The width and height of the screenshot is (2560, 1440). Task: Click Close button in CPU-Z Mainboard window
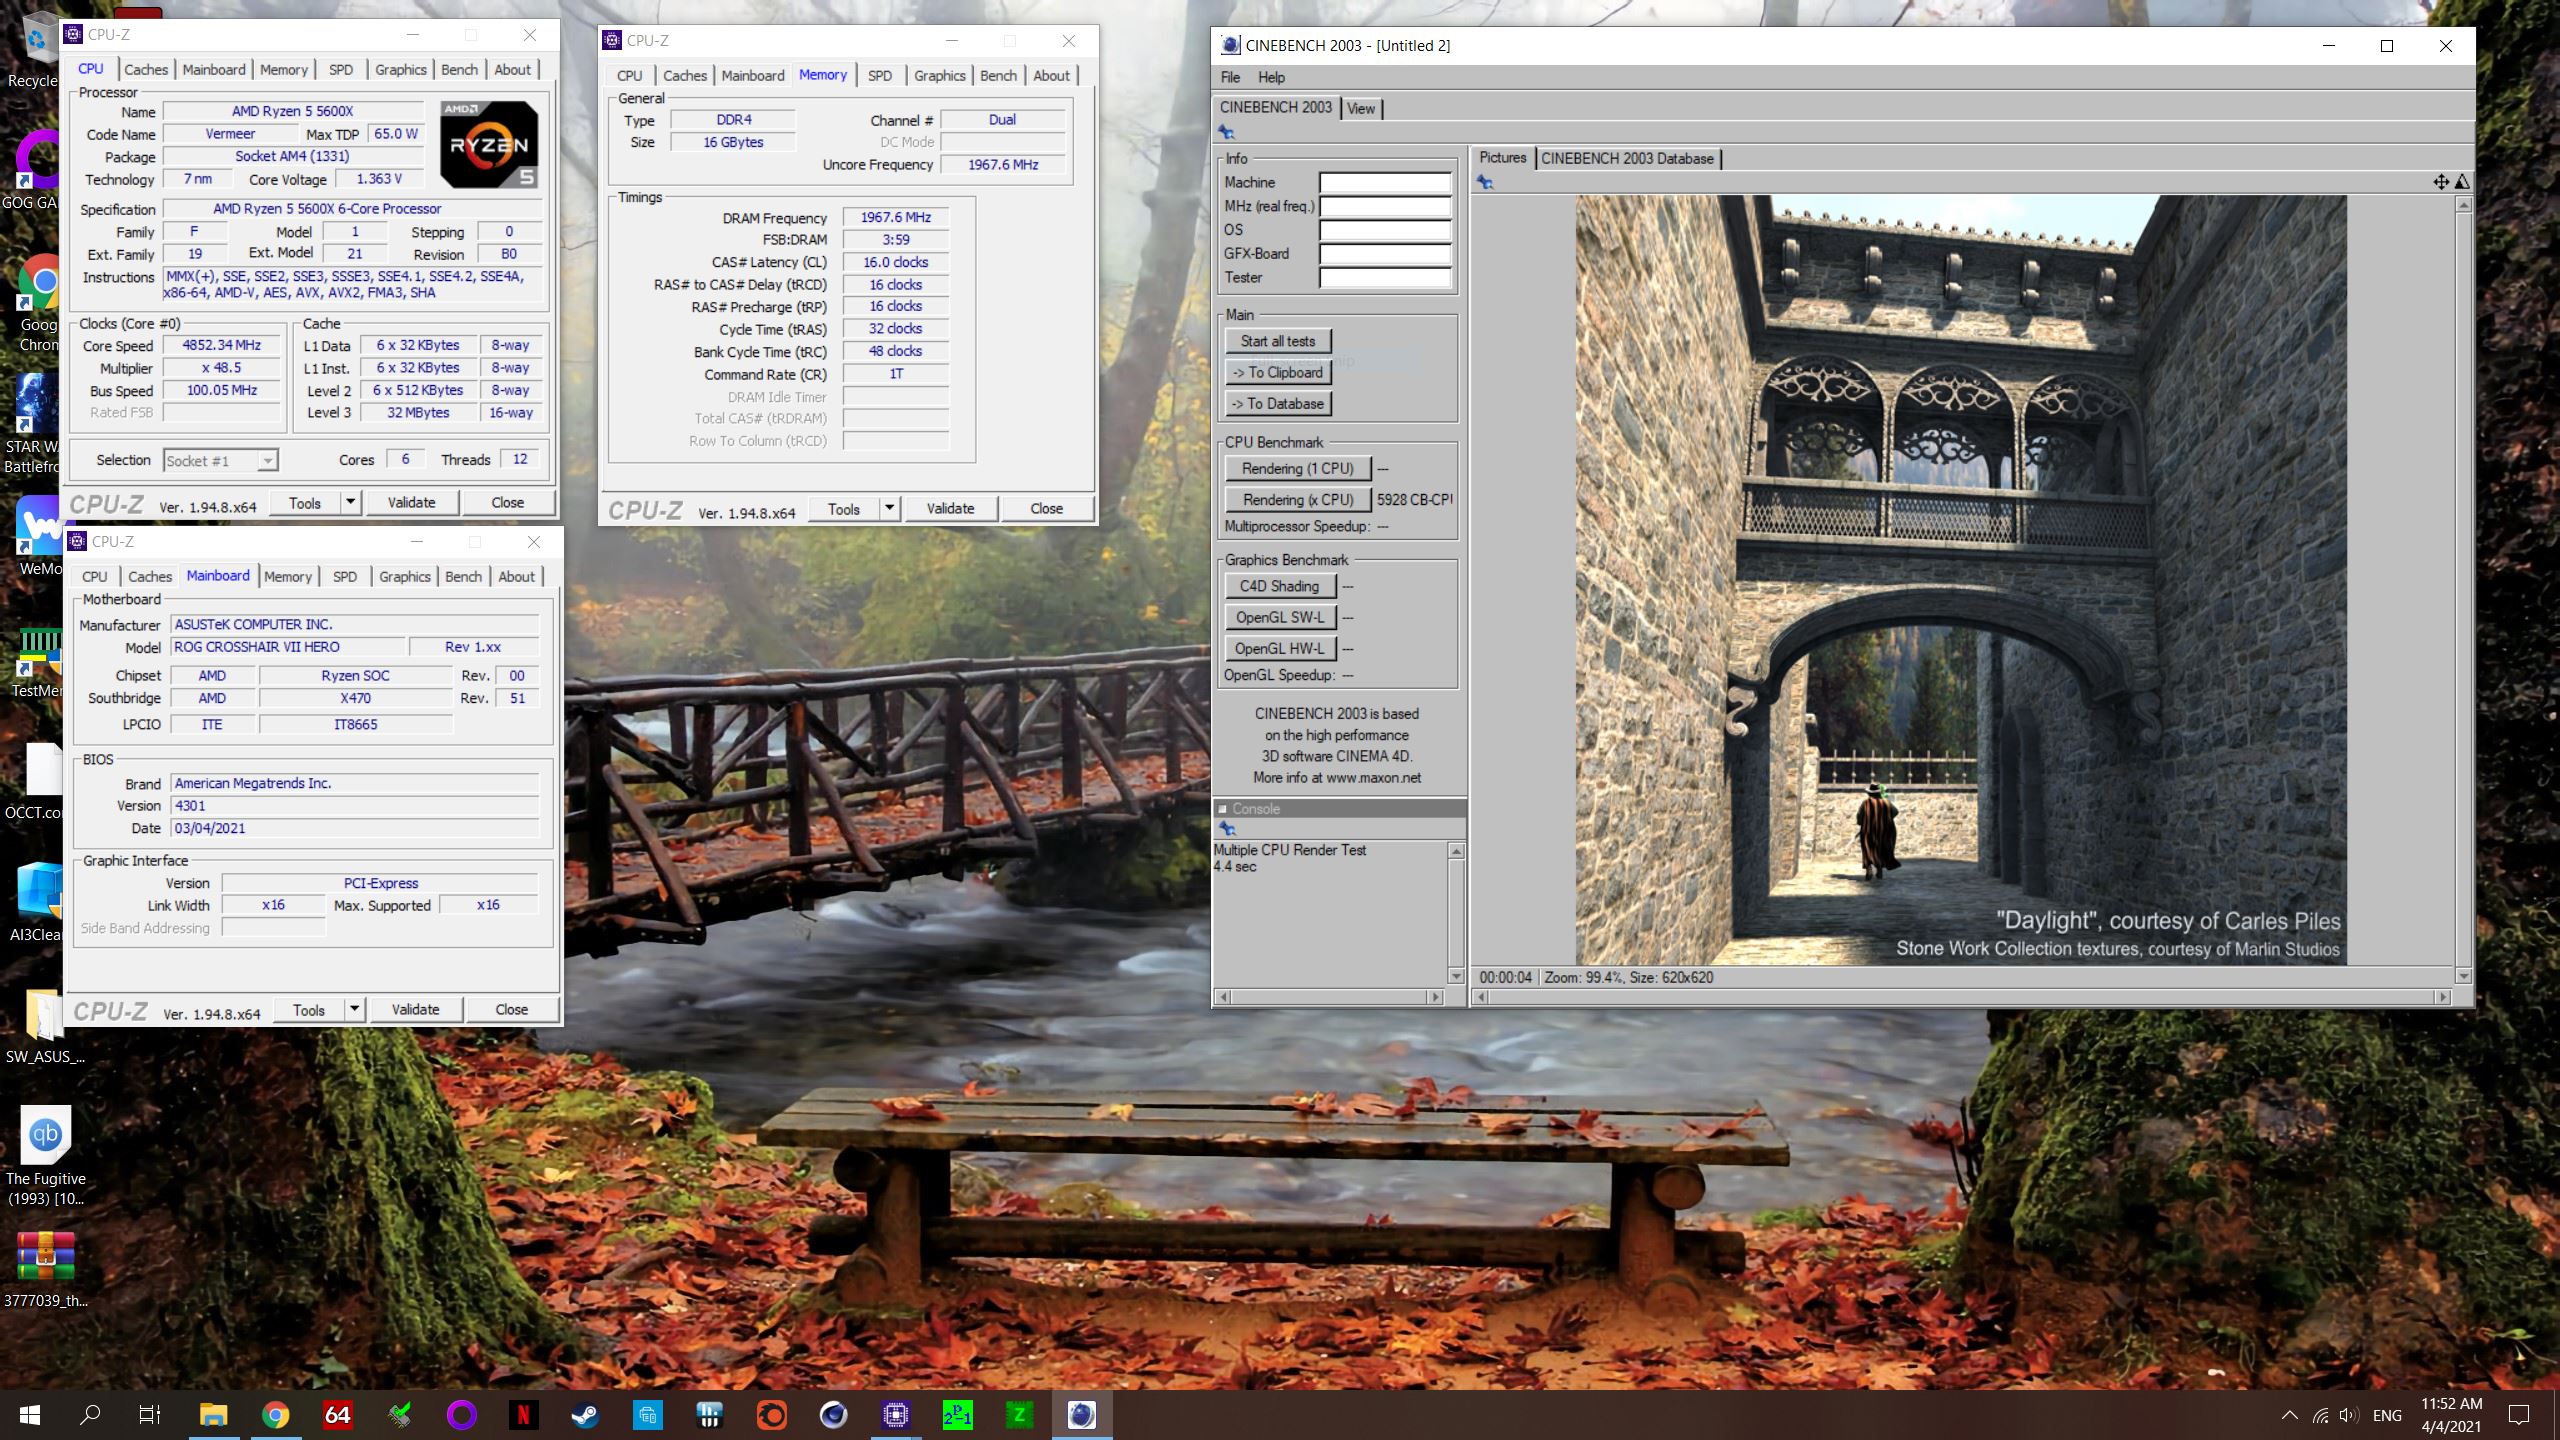512,1009
